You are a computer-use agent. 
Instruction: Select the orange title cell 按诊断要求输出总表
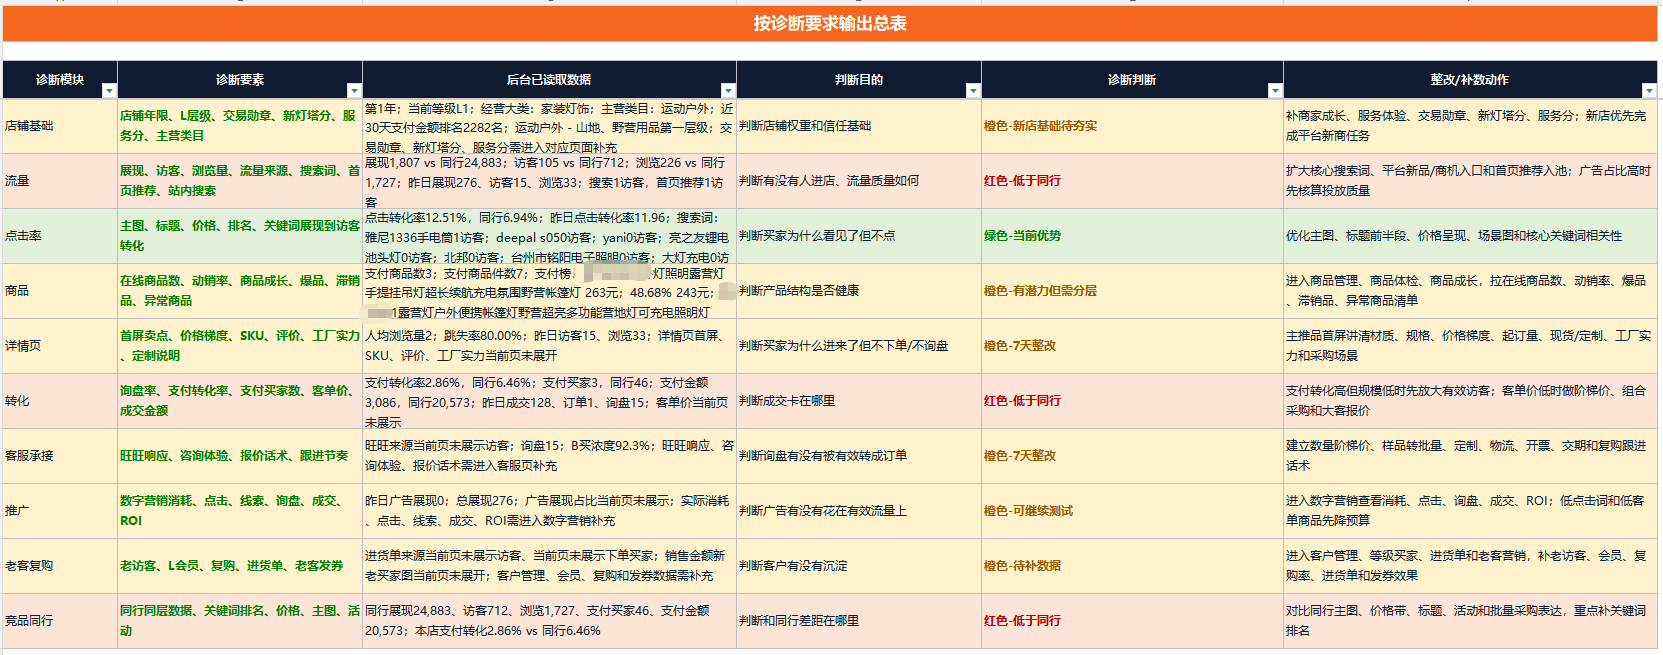click(x=830, y=24)
